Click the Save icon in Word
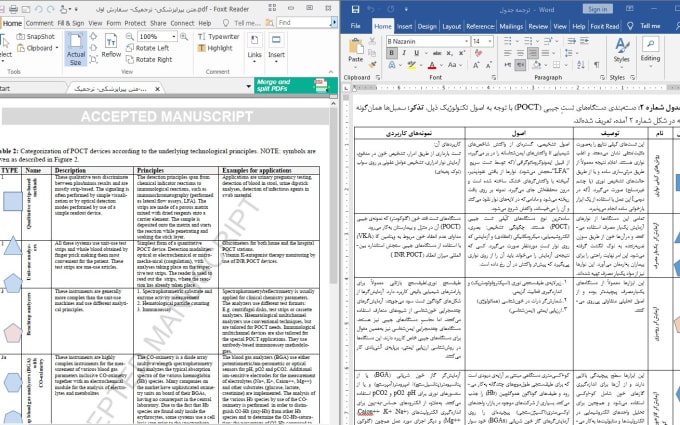 click(356, 9)
